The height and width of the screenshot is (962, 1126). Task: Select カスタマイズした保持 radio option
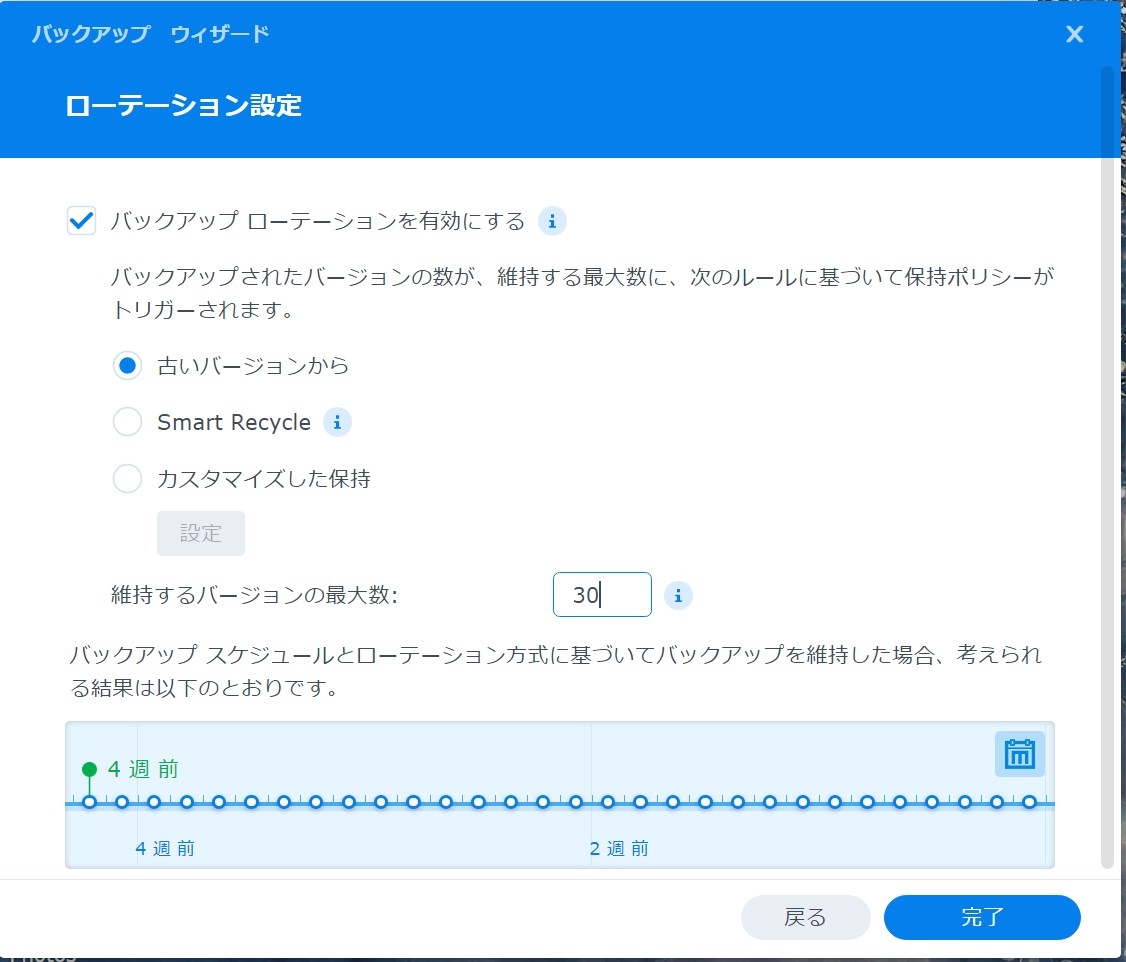click(x=127, y=479)
